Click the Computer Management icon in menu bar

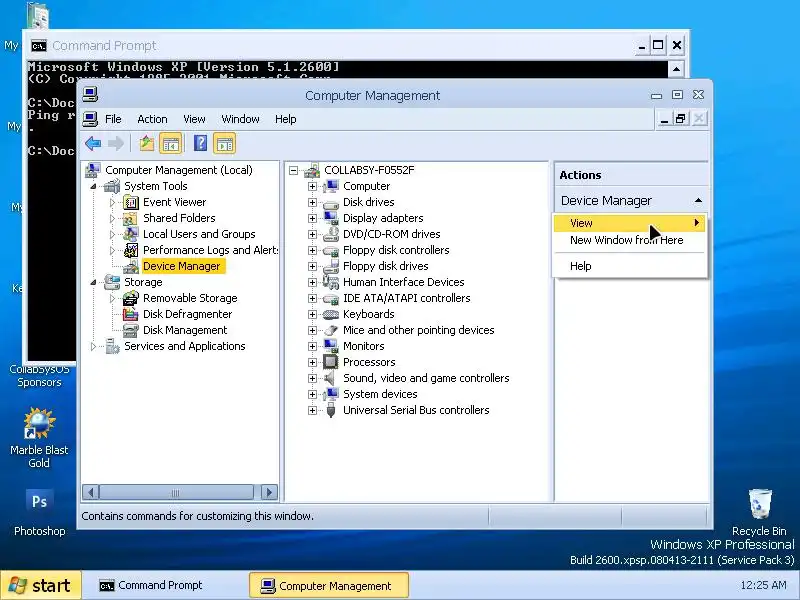[90, 119]
